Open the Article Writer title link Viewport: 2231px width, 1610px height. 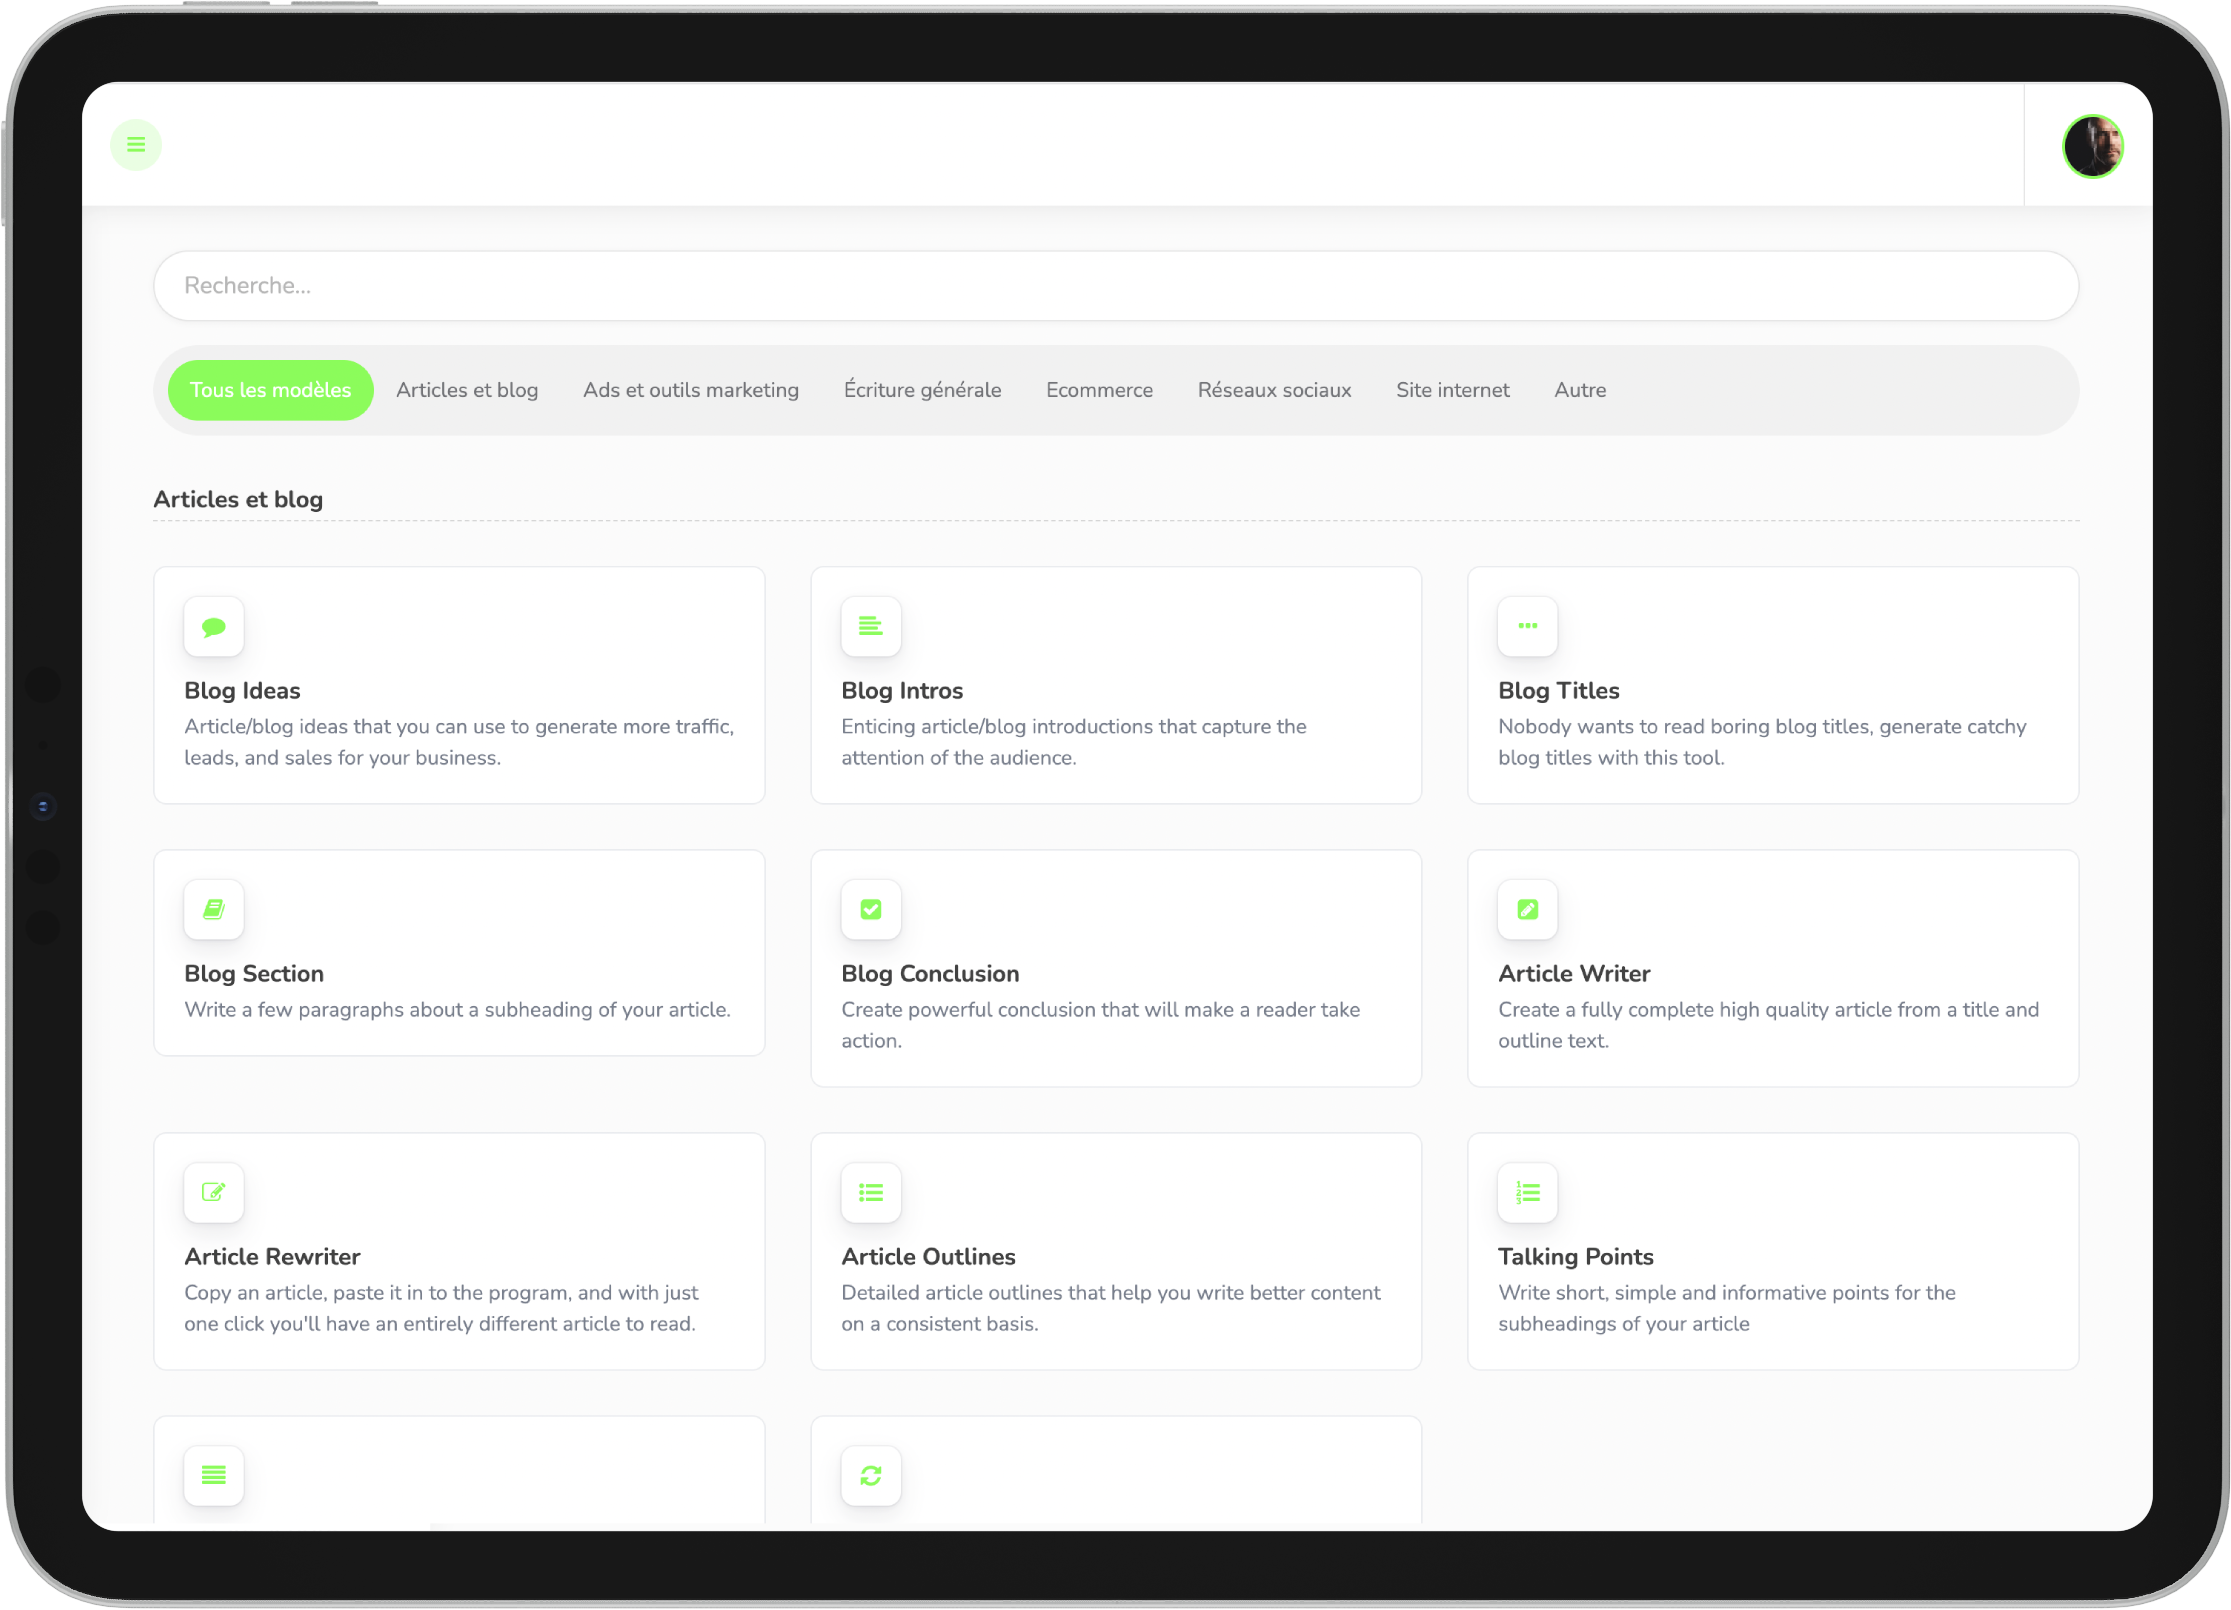click(1573, 974)
